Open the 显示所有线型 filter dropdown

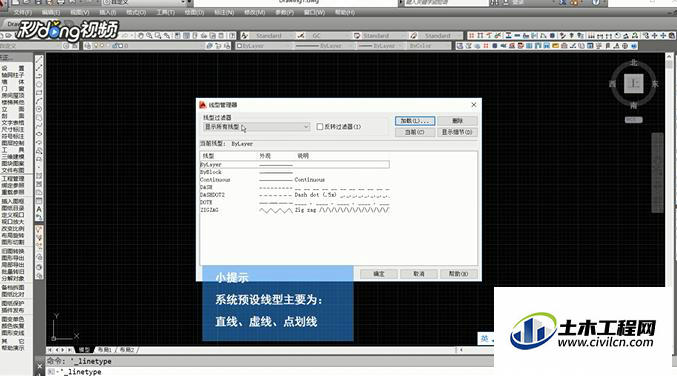pos(256,127)
